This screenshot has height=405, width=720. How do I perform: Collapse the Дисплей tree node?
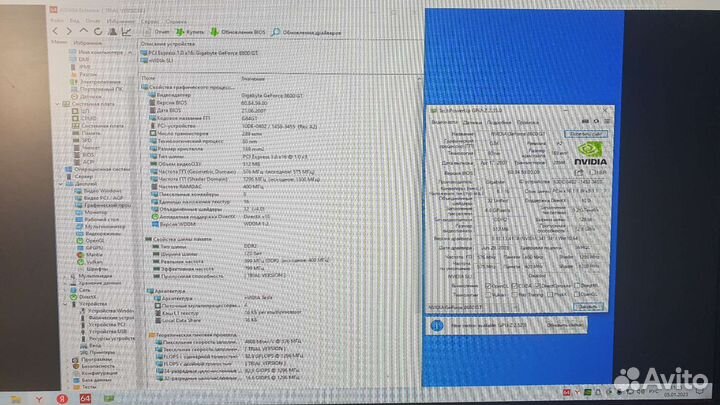61,184
